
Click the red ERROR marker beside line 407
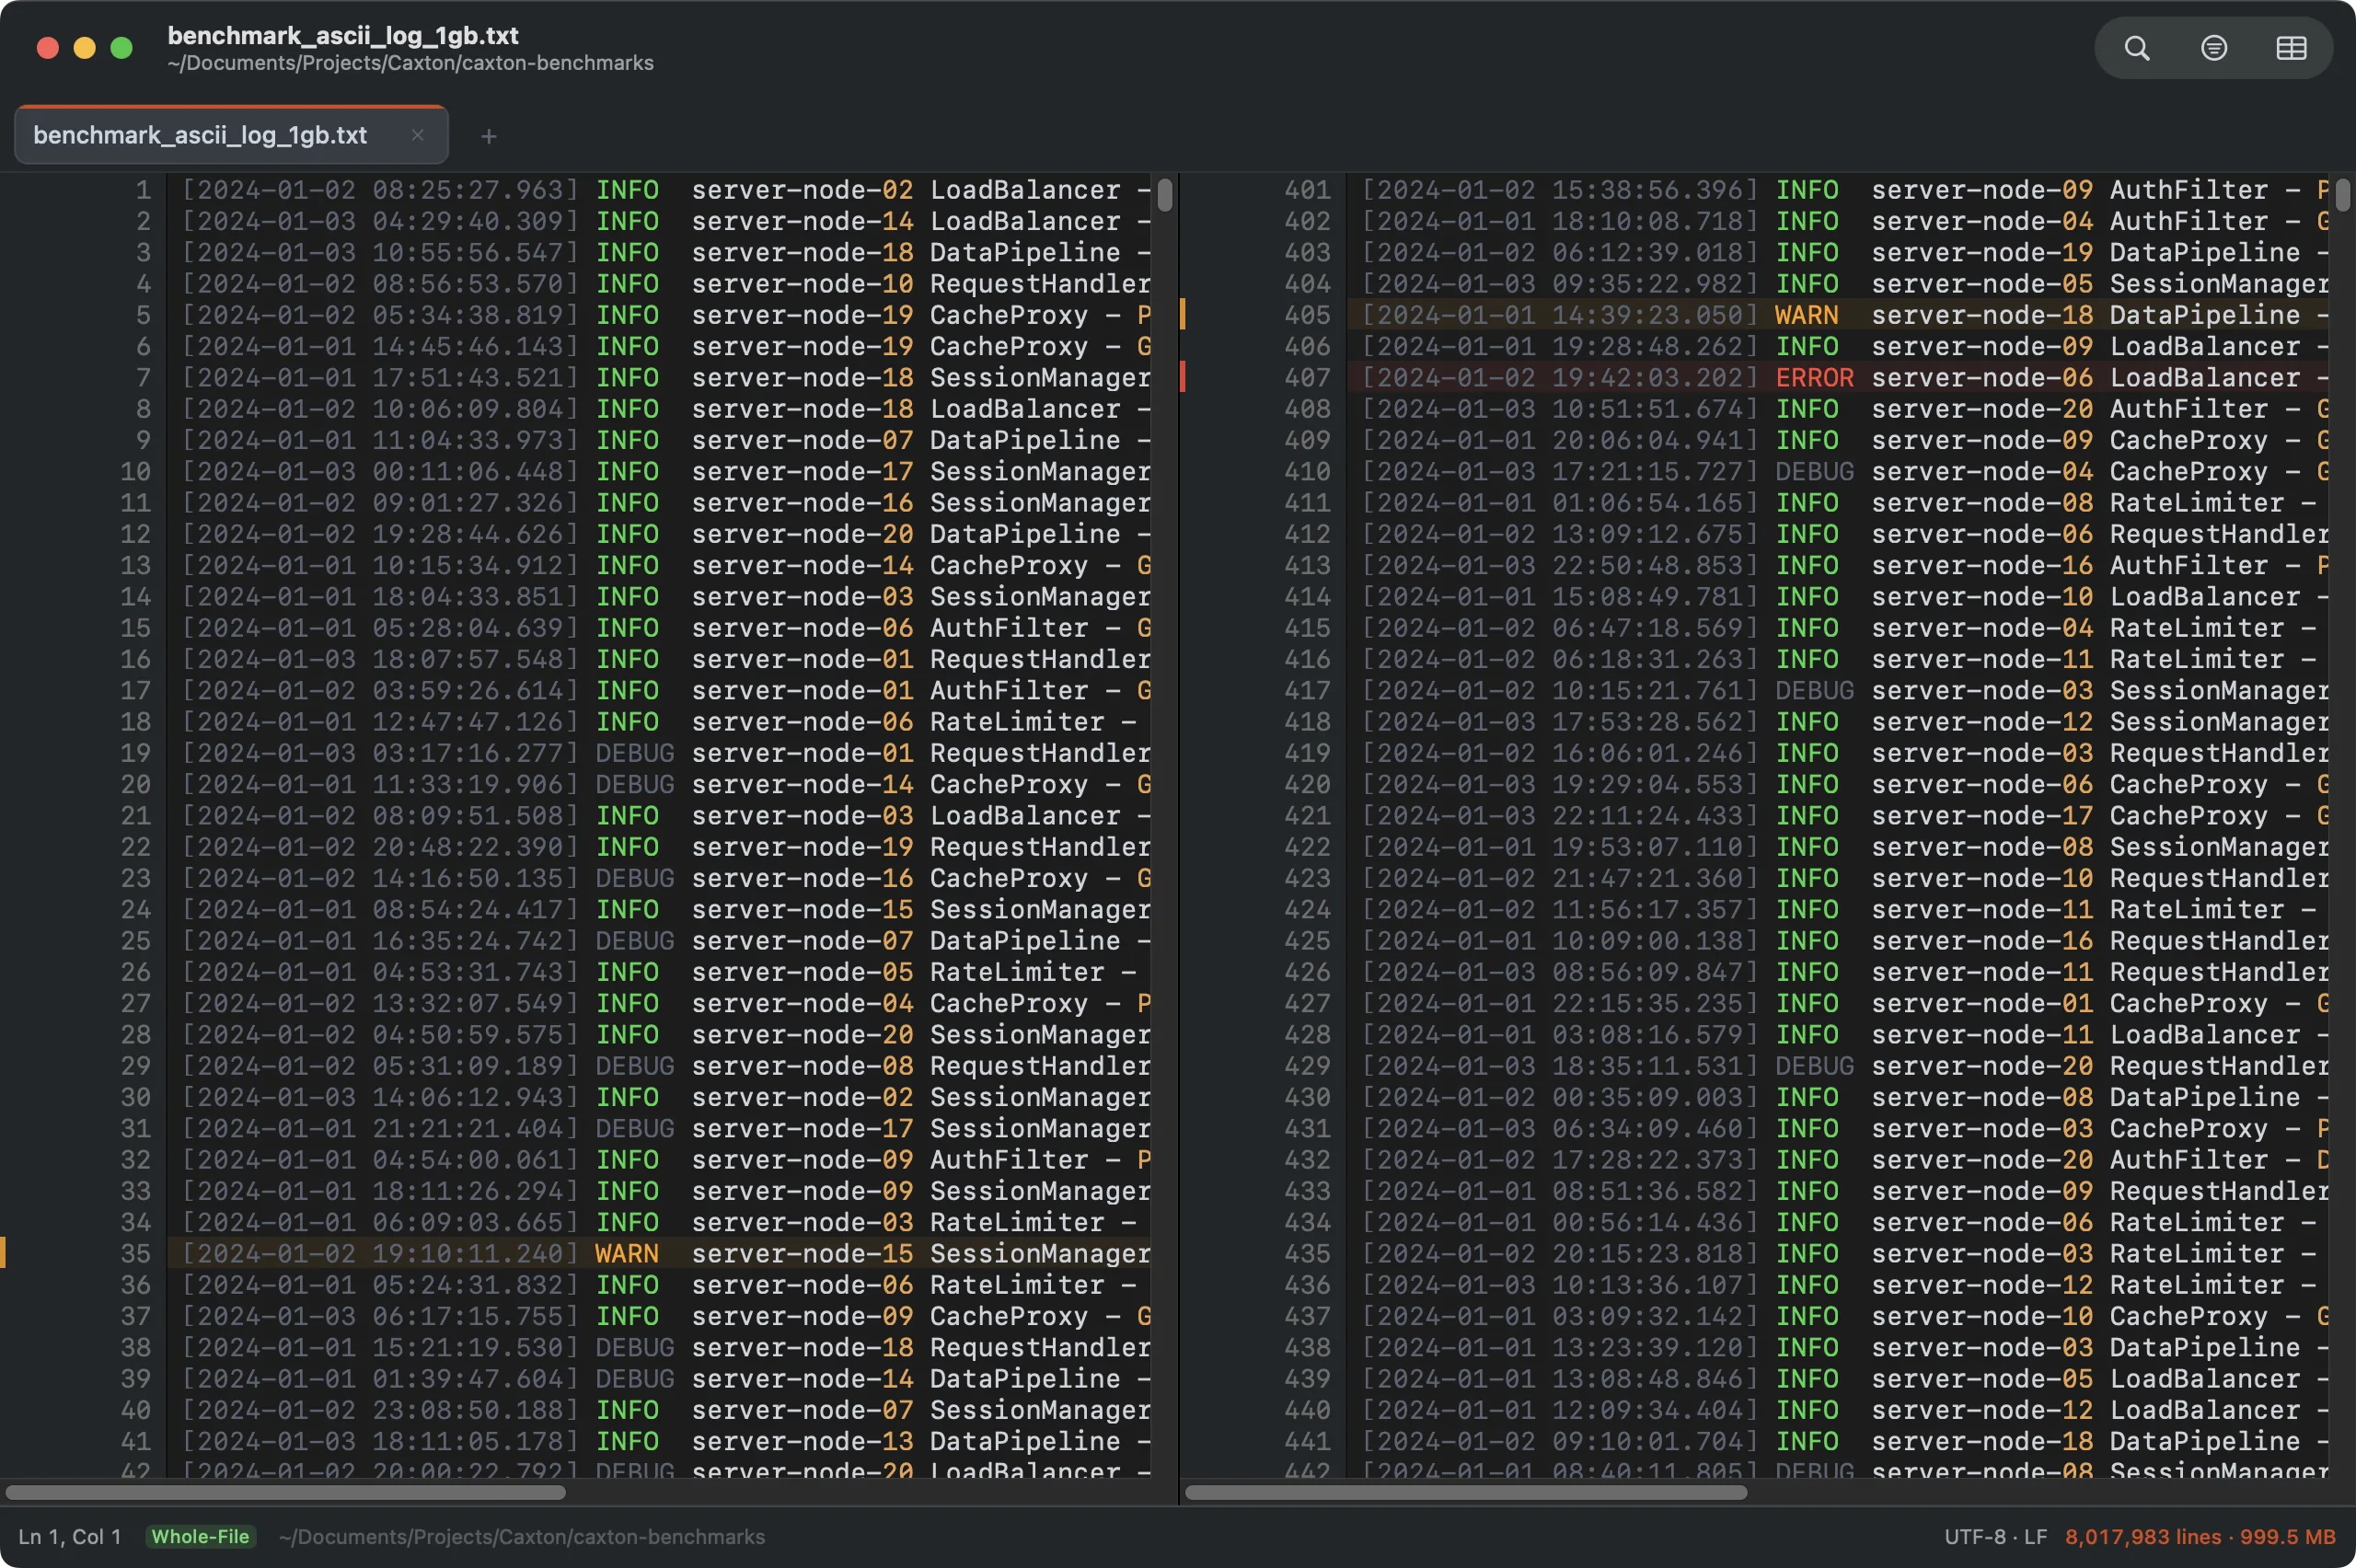pyautogui.click(x=1182, y=377)
